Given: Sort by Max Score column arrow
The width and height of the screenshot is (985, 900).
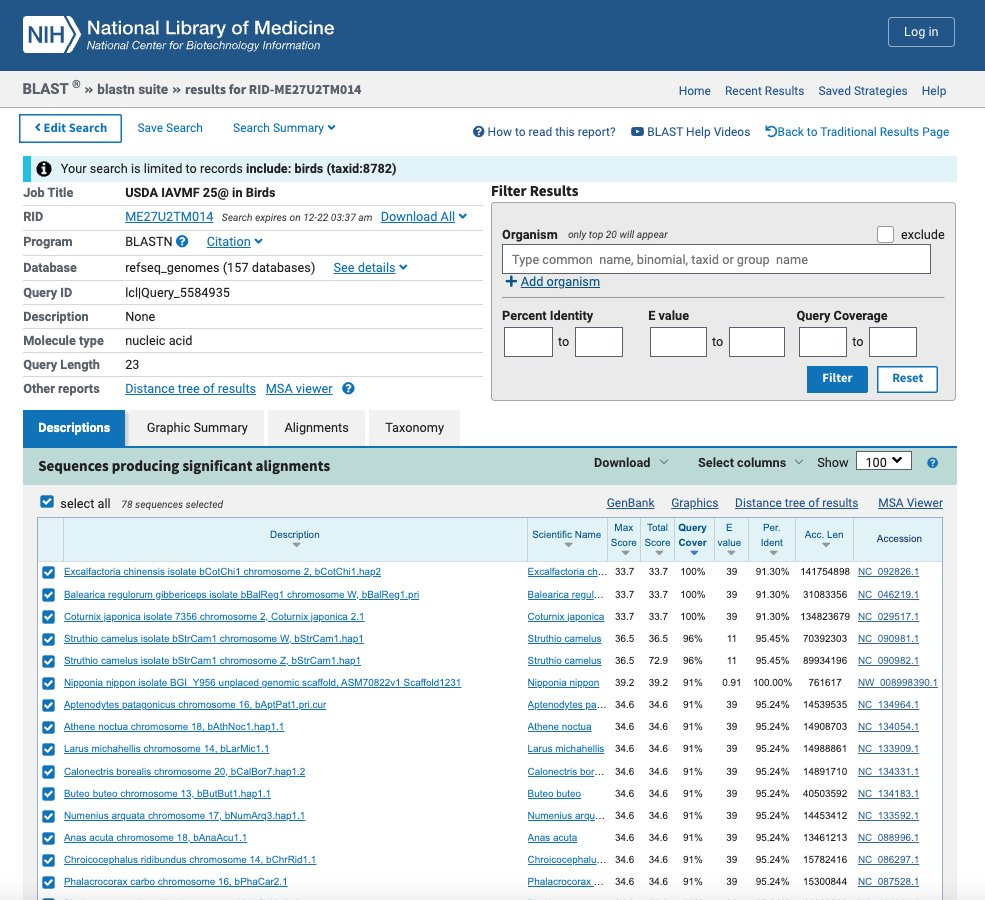Looking at the screenshot, I should pos(625,553).
